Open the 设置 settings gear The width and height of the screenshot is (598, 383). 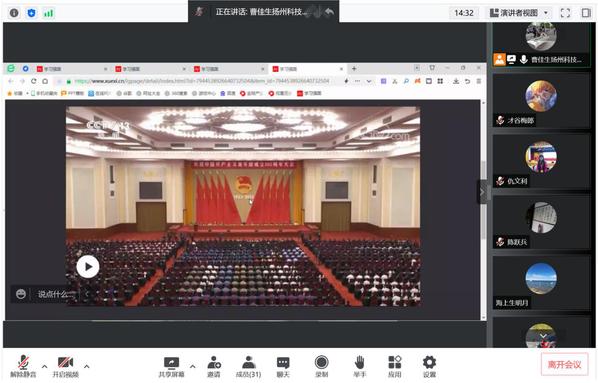coord(429,362)
